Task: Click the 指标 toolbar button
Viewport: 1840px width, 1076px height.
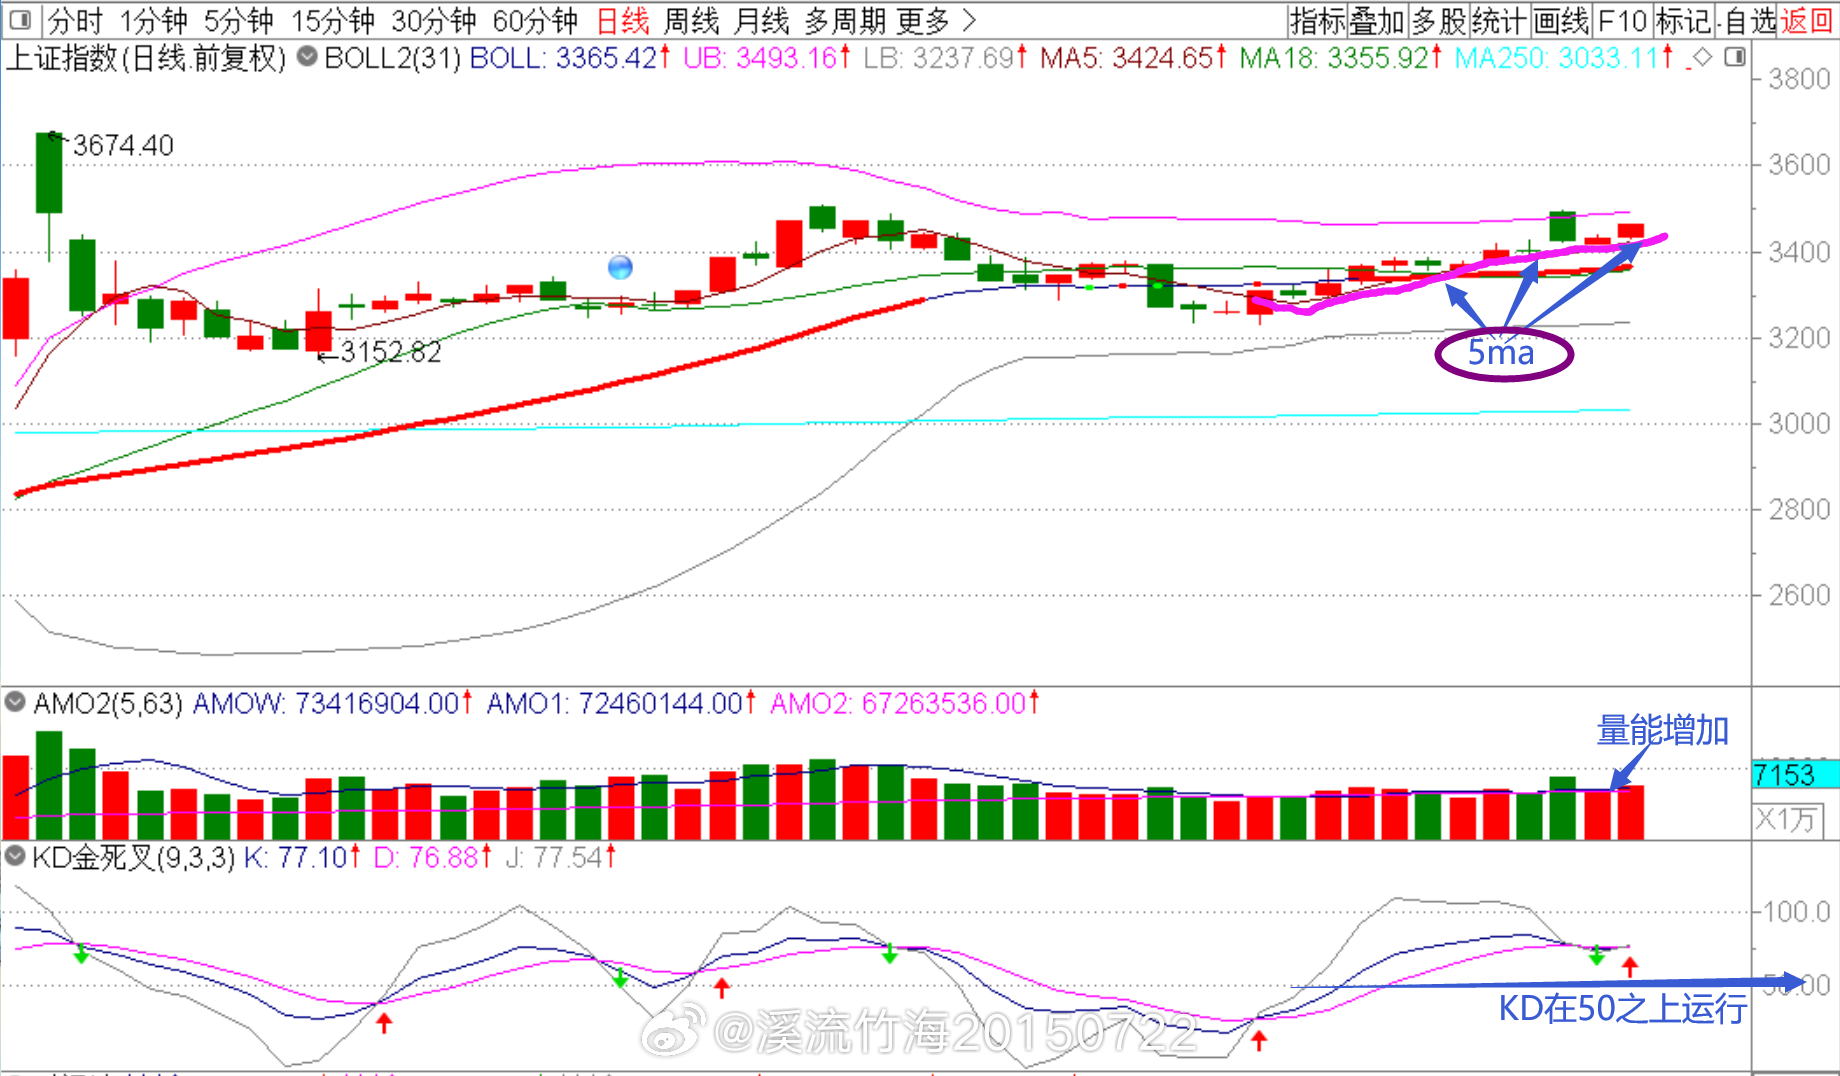Action: (x=1318, y=20)
